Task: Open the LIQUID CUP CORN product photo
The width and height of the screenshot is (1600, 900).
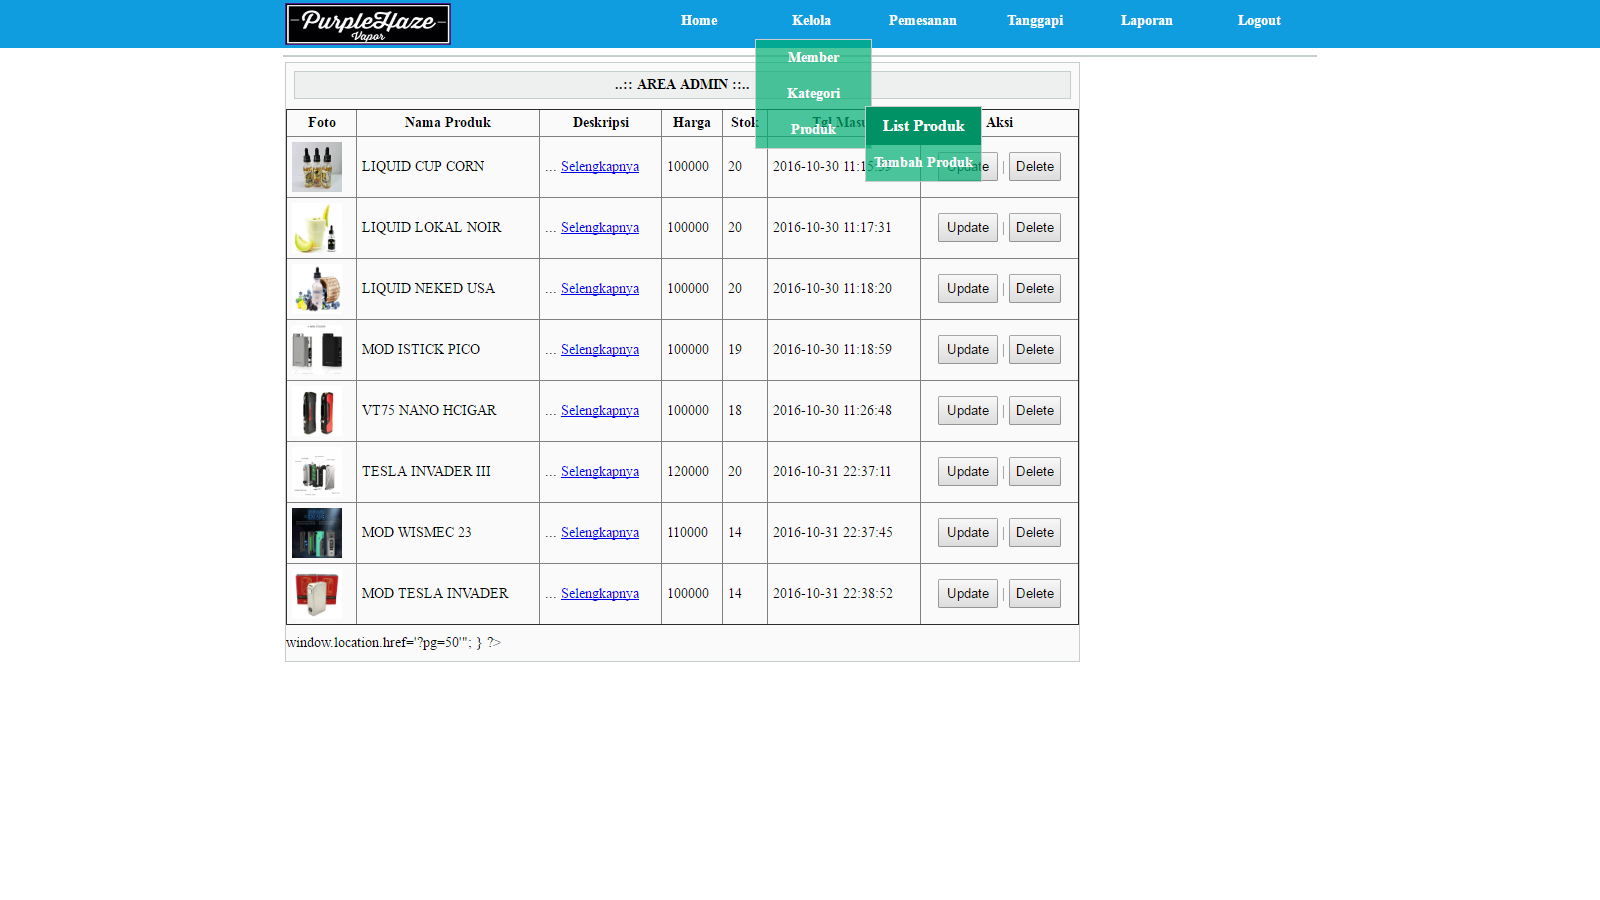Action: click(317, 167)
